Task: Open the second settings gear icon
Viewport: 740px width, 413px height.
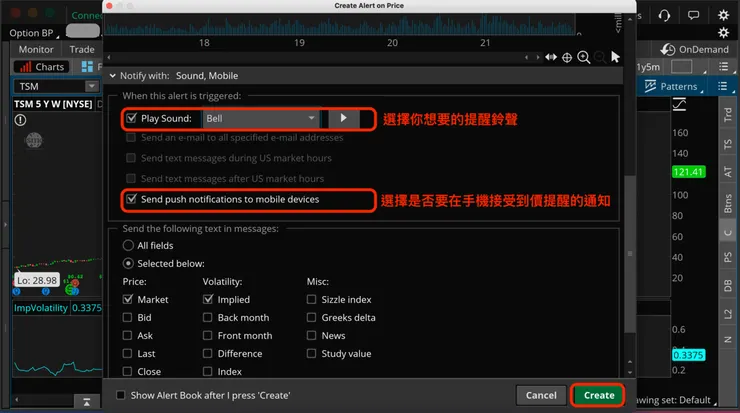Action: point(723,33)
